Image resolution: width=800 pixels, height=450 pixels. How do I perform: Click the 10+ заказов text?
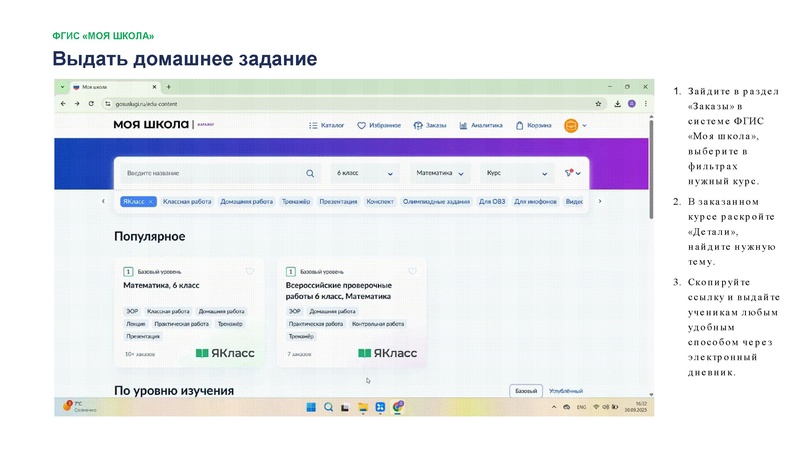pyautogui.click(x=140, y=354)
